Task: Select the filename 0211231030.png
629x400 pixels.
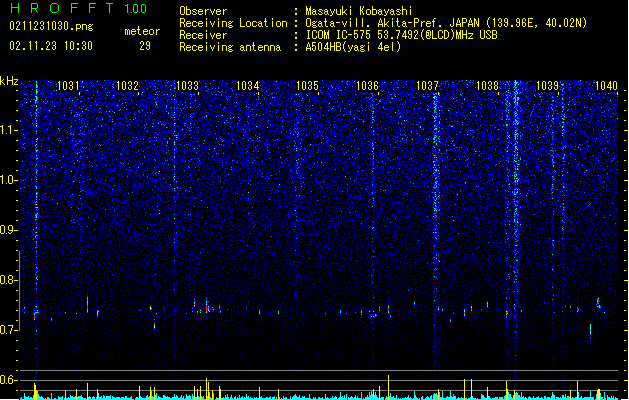Action: coord(51,26)
